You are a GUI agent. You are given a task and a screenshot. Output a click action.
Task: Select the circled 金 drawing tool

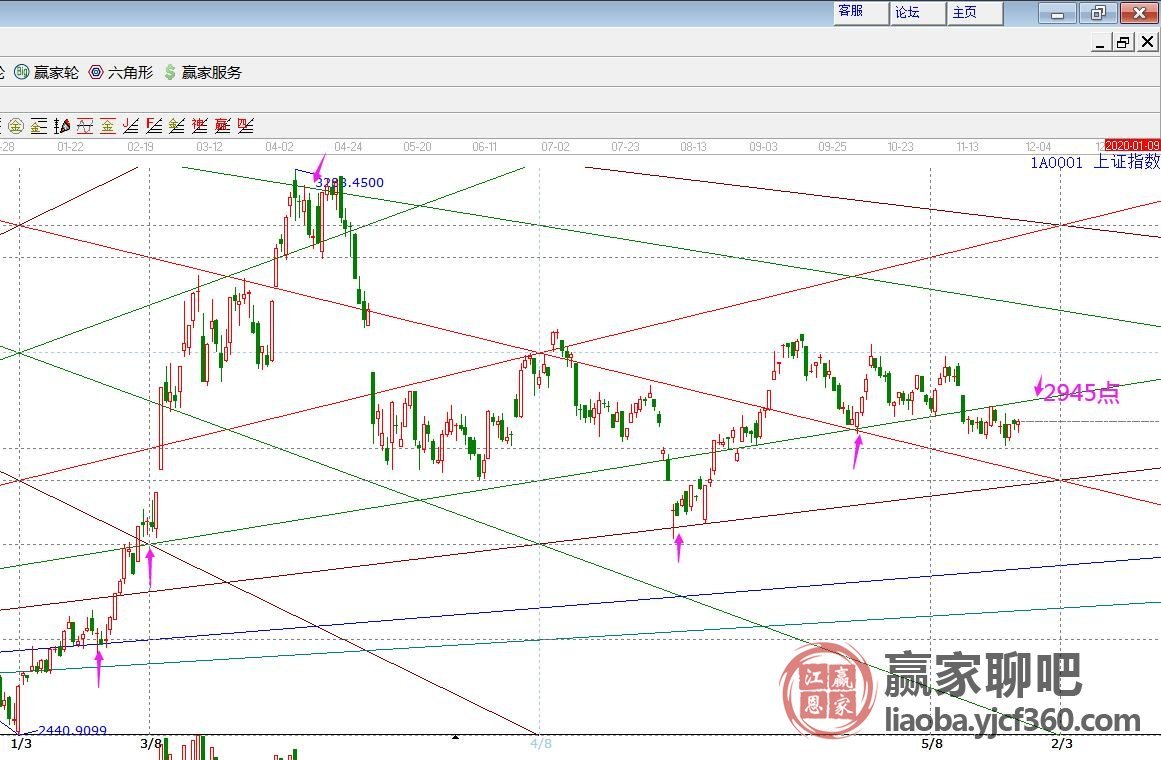click(x=16, y=126)
